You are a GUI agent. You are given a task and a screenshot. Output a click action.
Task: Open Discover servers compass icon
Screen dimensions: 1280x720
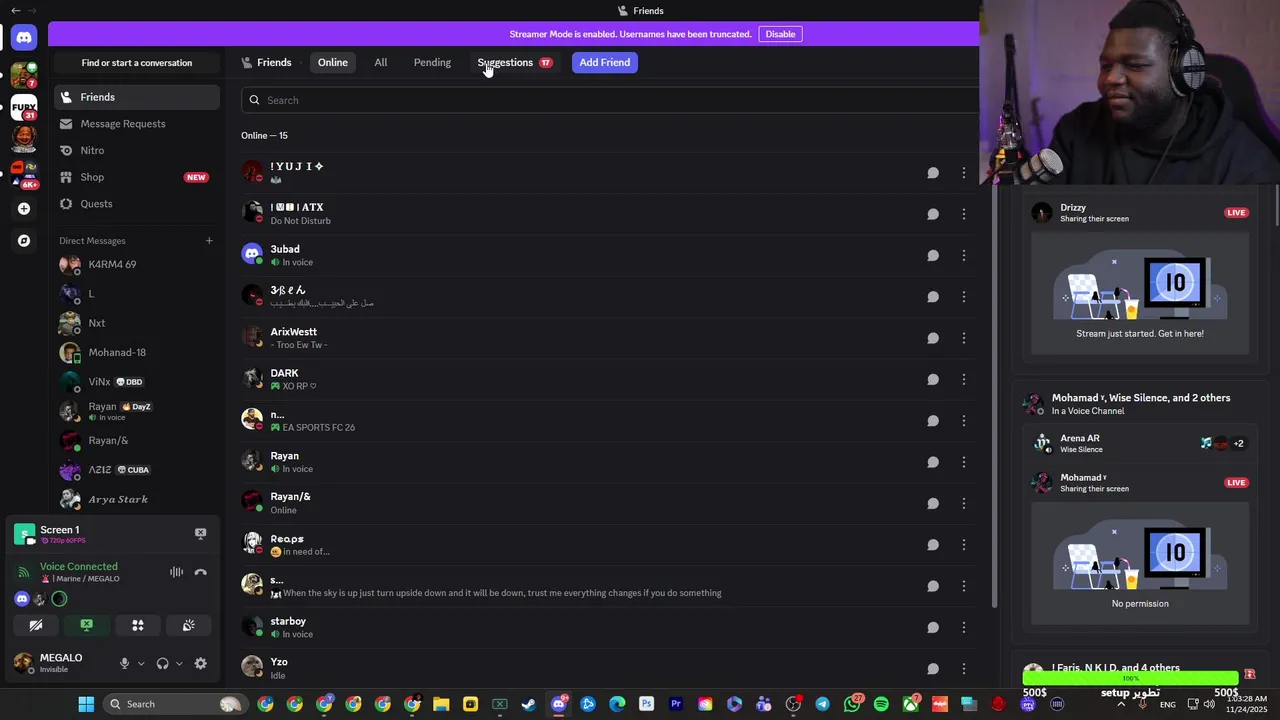[24, 241]
